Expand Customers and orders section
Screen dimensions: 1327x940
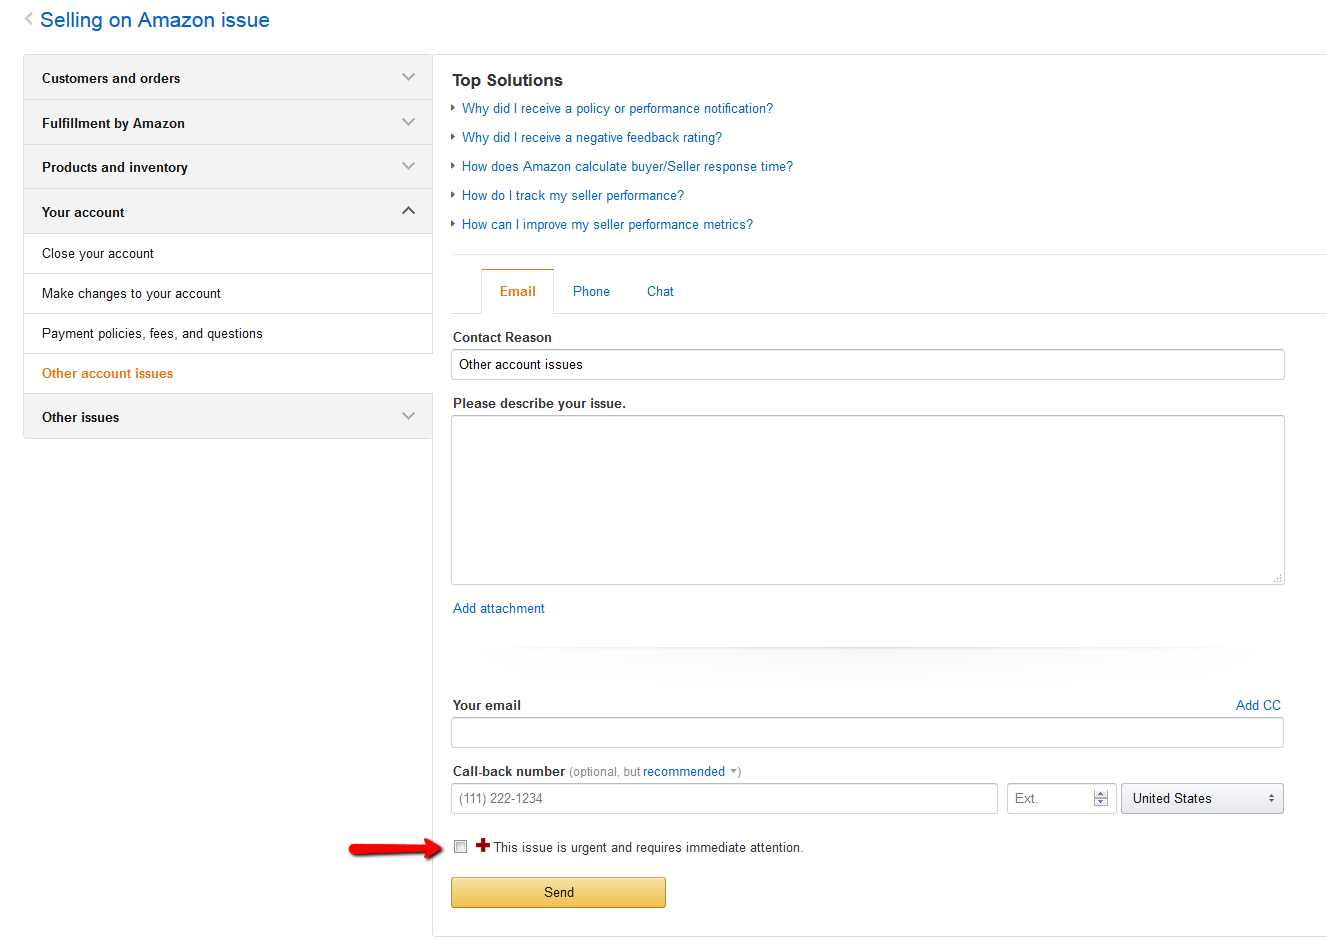click(228, 77)
